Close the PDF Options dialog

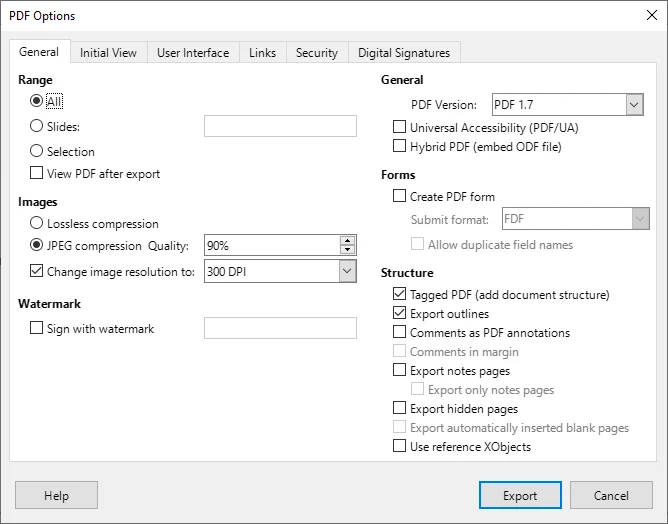pos(651,15)
